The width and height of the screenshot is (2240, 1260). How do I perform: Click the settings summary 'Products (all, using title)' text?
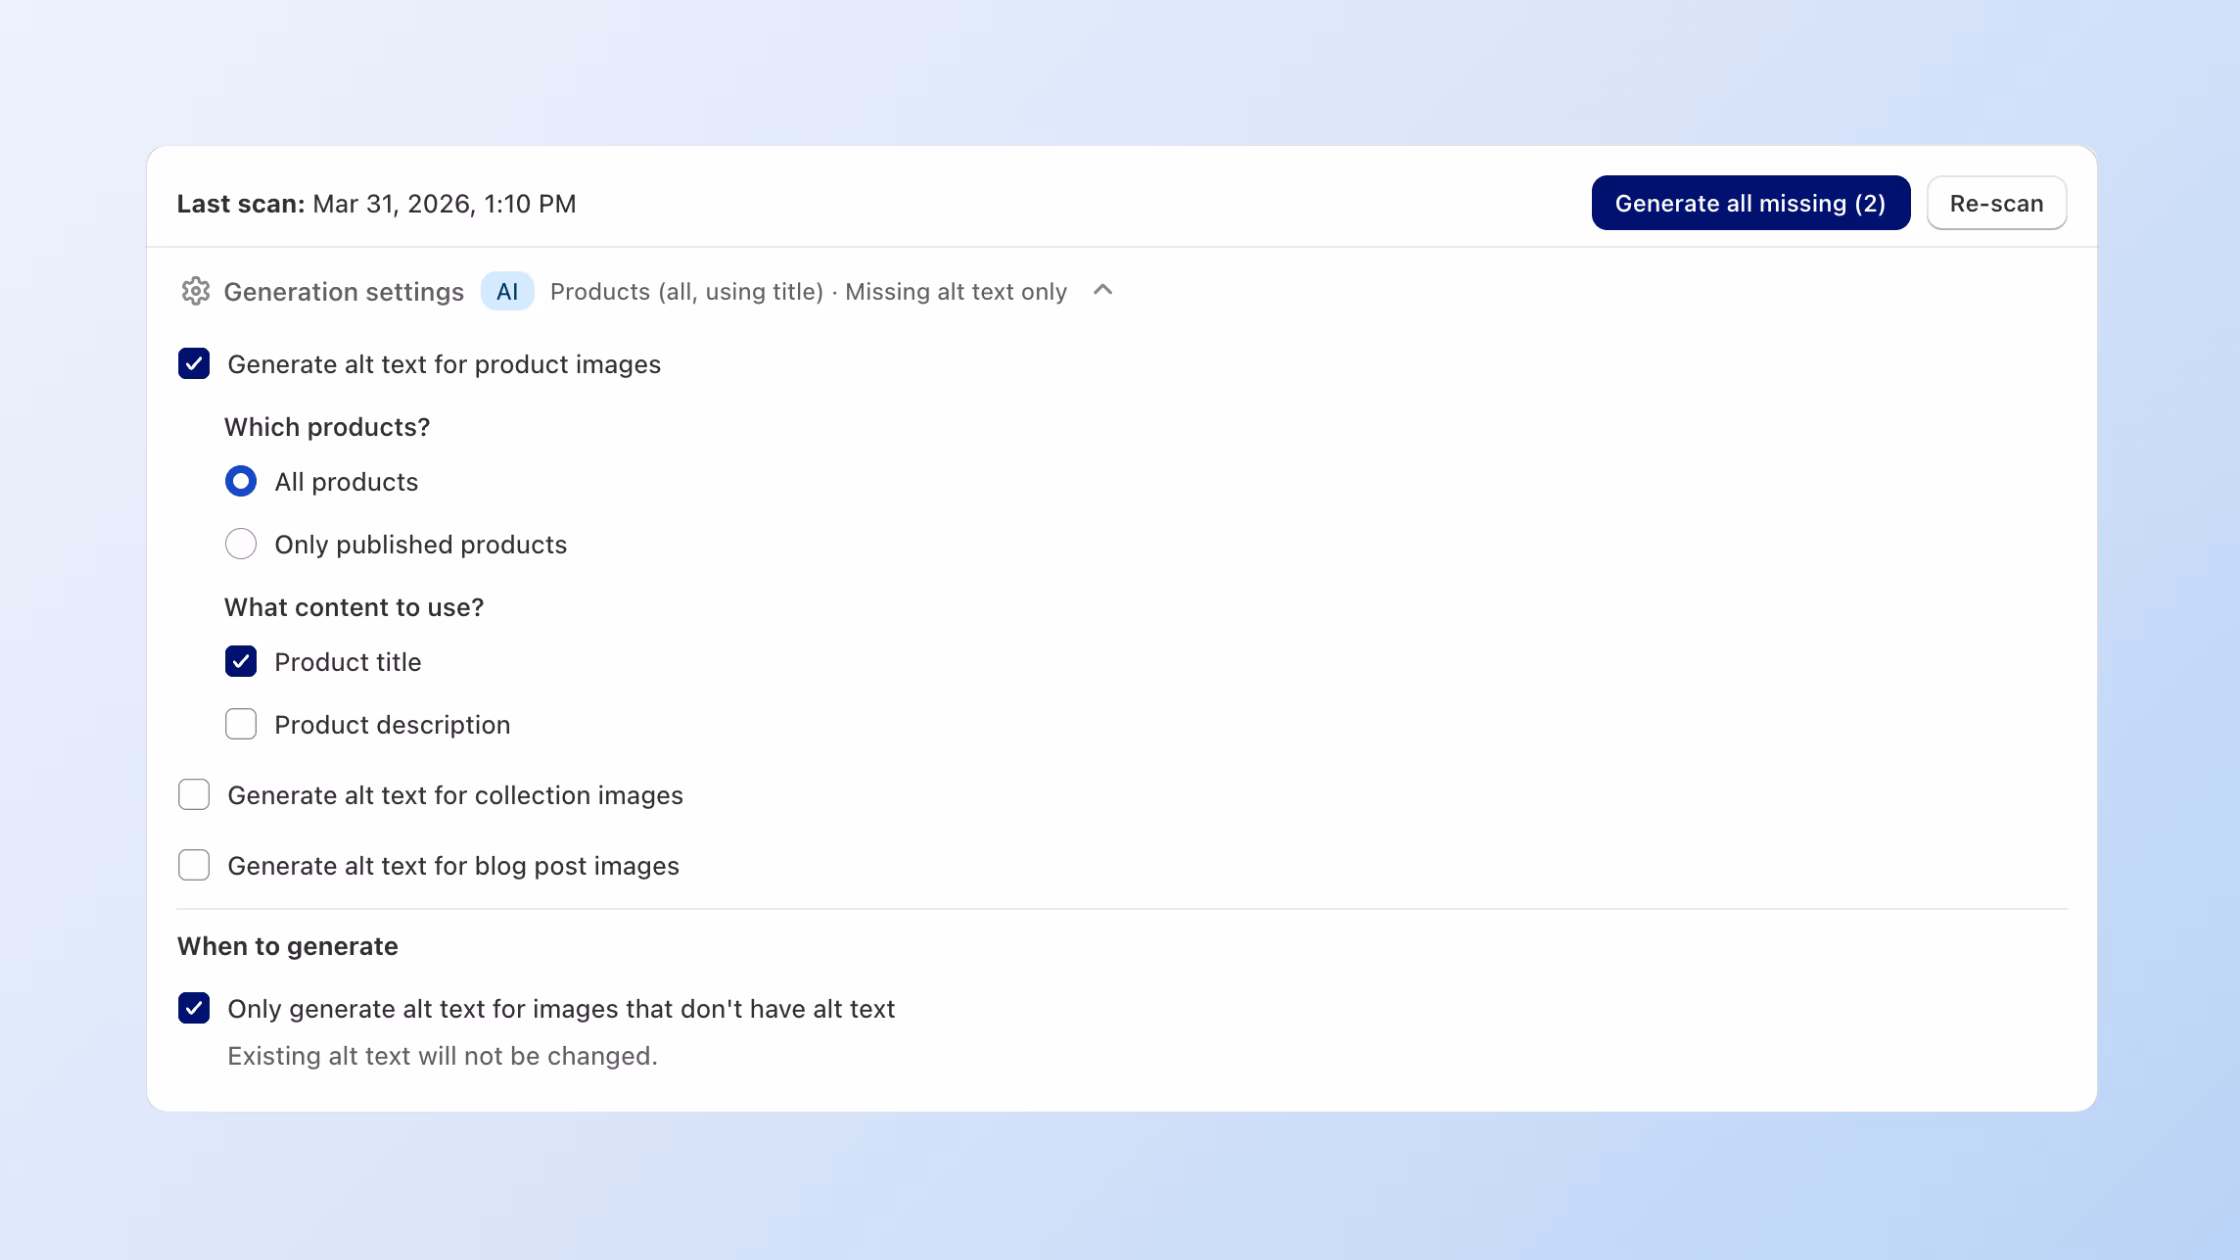pos(687,292)
